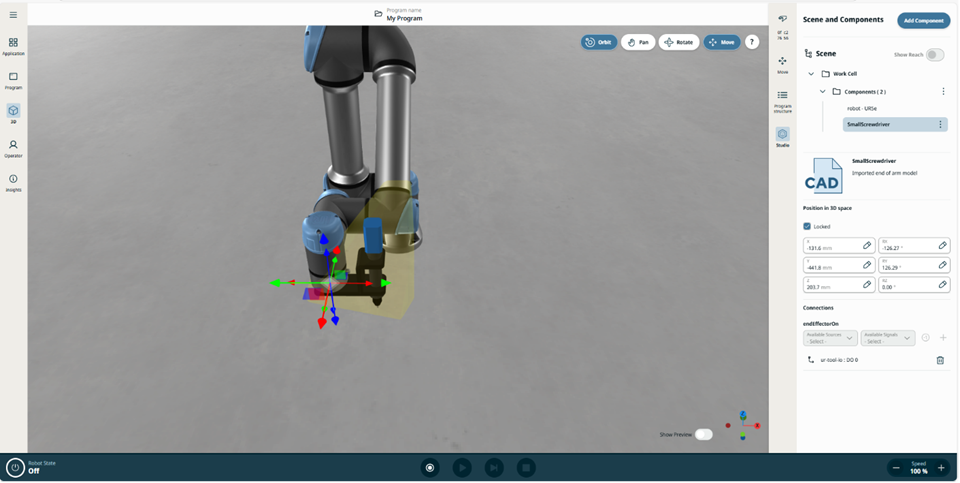
Task: Open the Available Signals dropdown
Action: (x=888, y=338)
